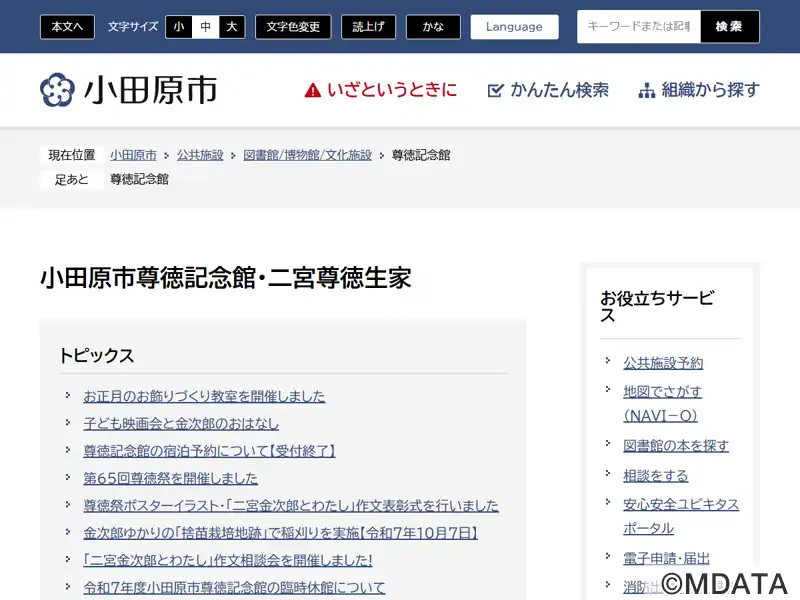Open 図書館の本を探す sidebar link
Screen dimensions: 800x600
pyautogui.click(x=676, y=445)
